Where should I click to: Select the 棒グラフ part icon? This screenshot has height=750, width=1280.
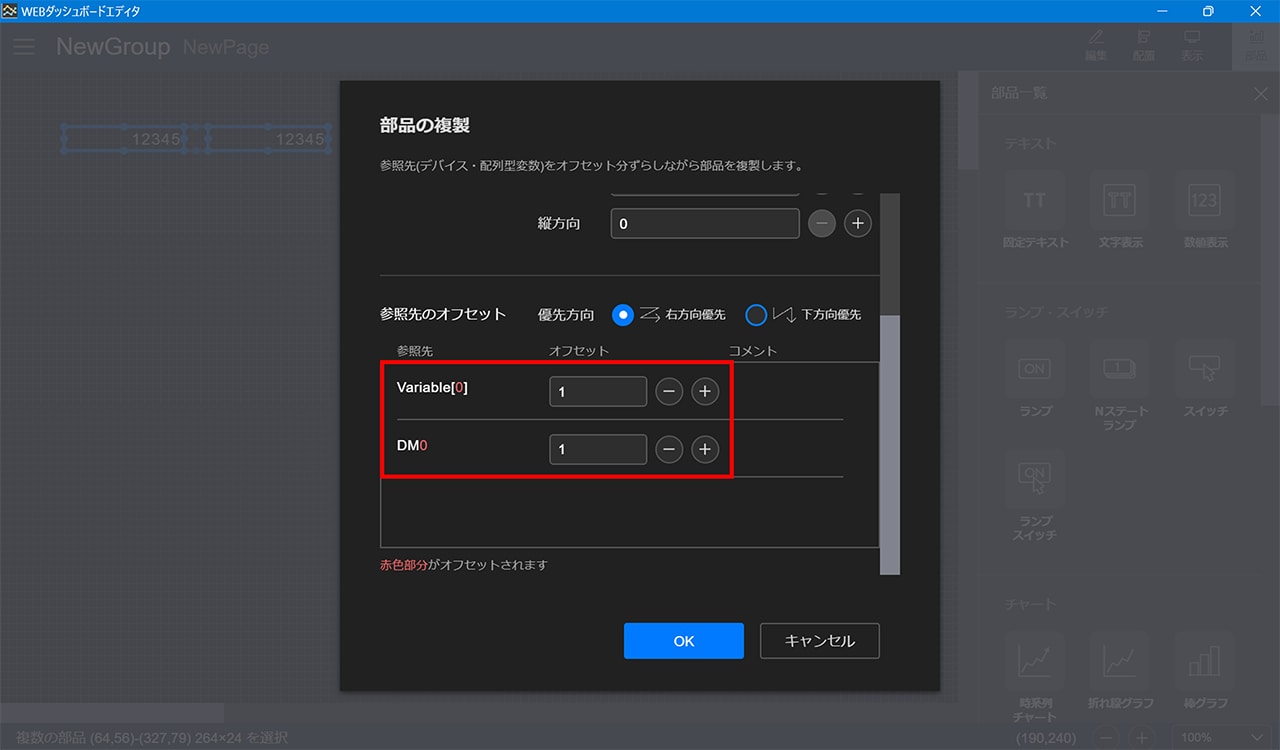pyautogui.click(x=1203, y=661)
